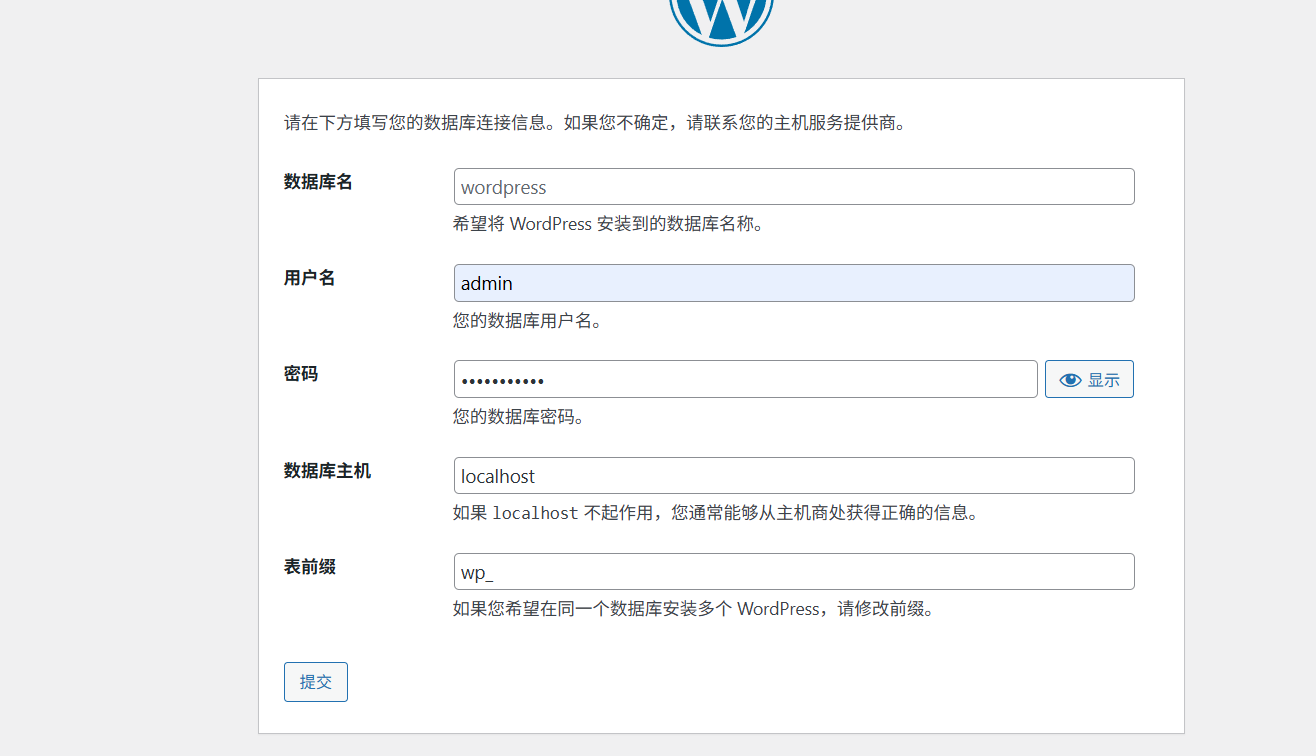Select the 用户名 field containing admin
The image size is (1316, 756).
point(794,283)
